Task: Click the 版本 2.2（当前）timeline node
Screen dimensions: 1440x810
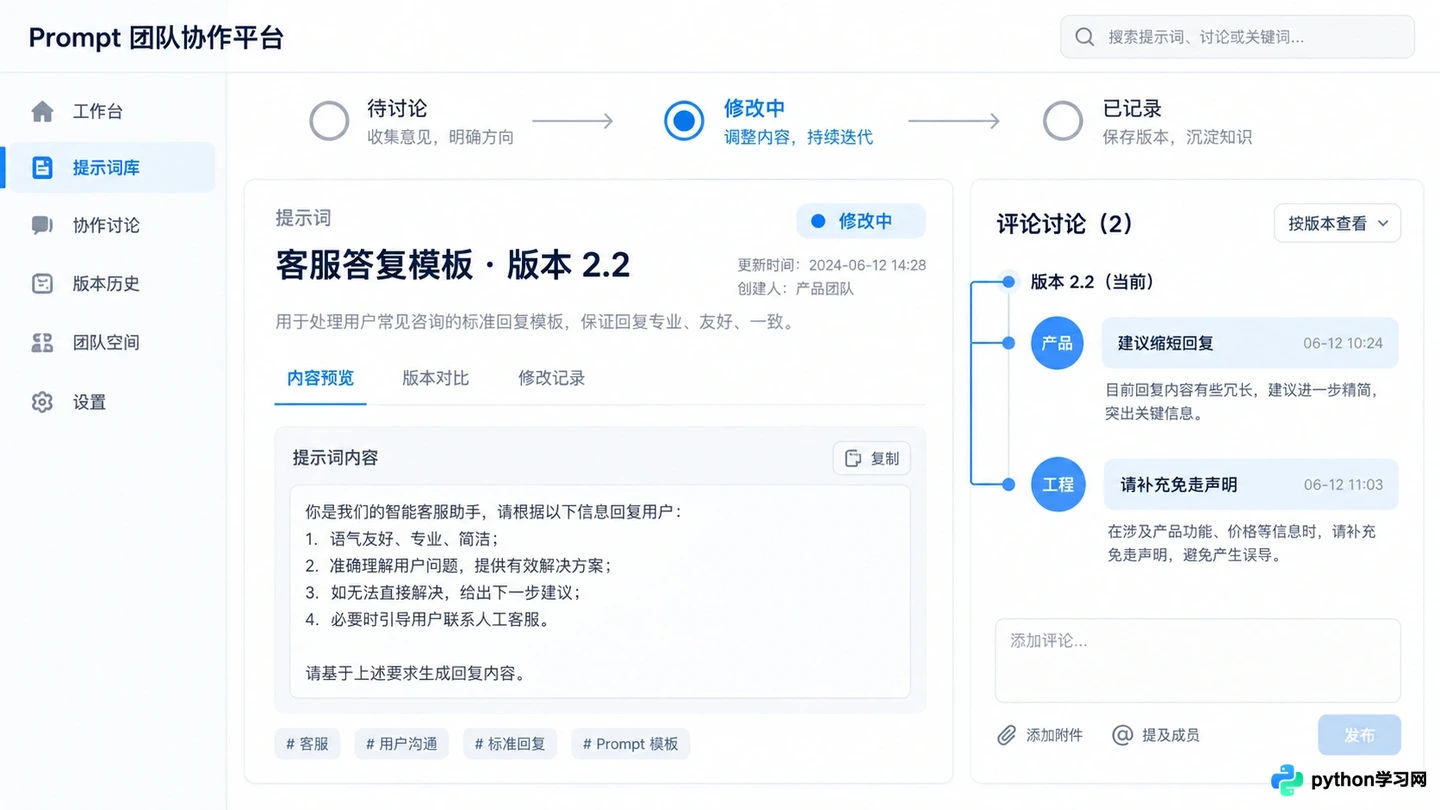Action: click(1008, 282)
